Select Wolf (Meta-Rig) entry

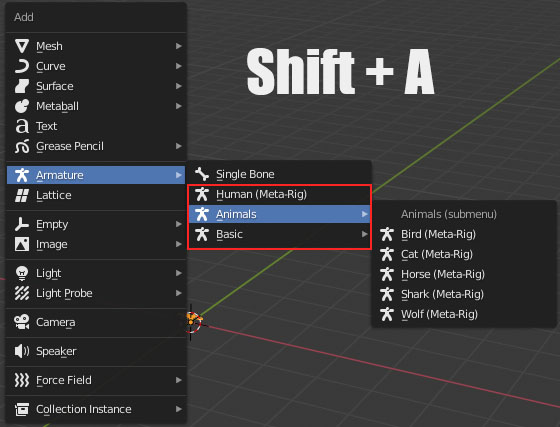(x=464, y=314)
